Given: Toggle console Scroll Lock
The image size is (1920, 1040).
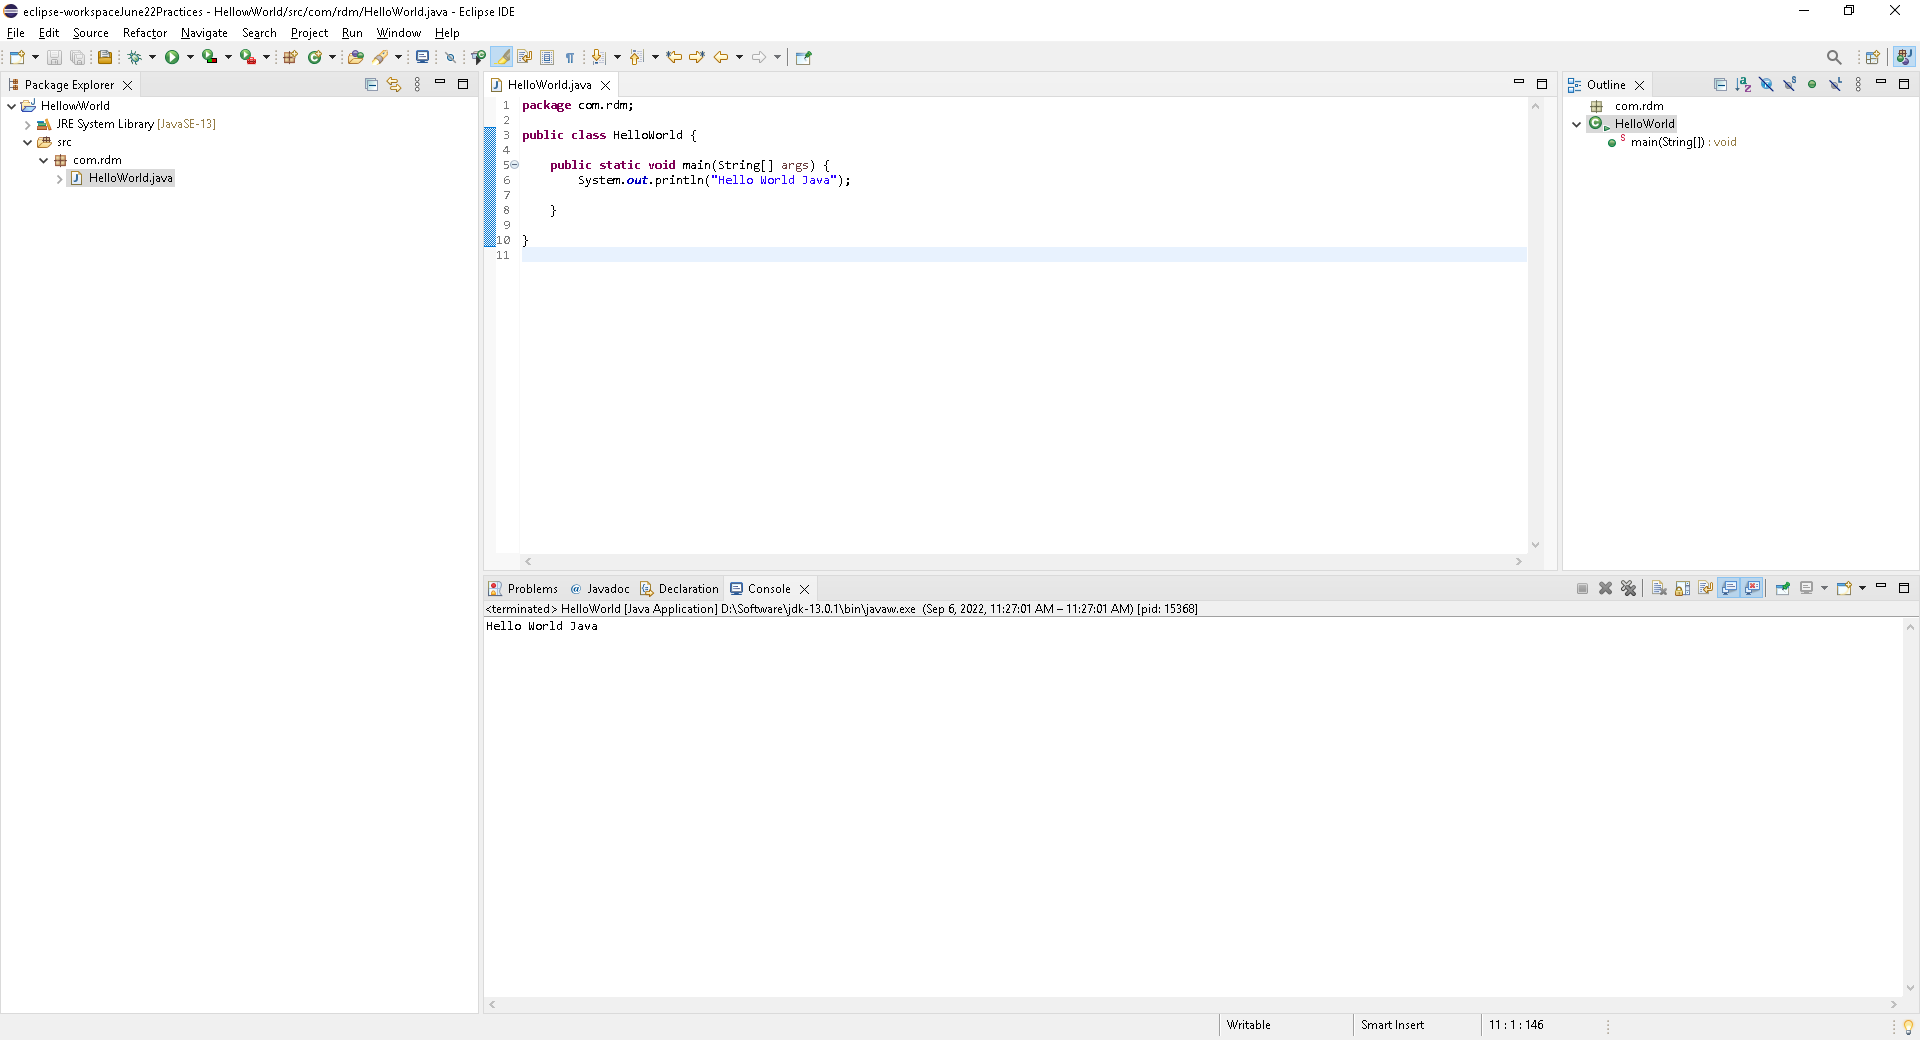Looking at the screenshot, I should coord(1682,589).
